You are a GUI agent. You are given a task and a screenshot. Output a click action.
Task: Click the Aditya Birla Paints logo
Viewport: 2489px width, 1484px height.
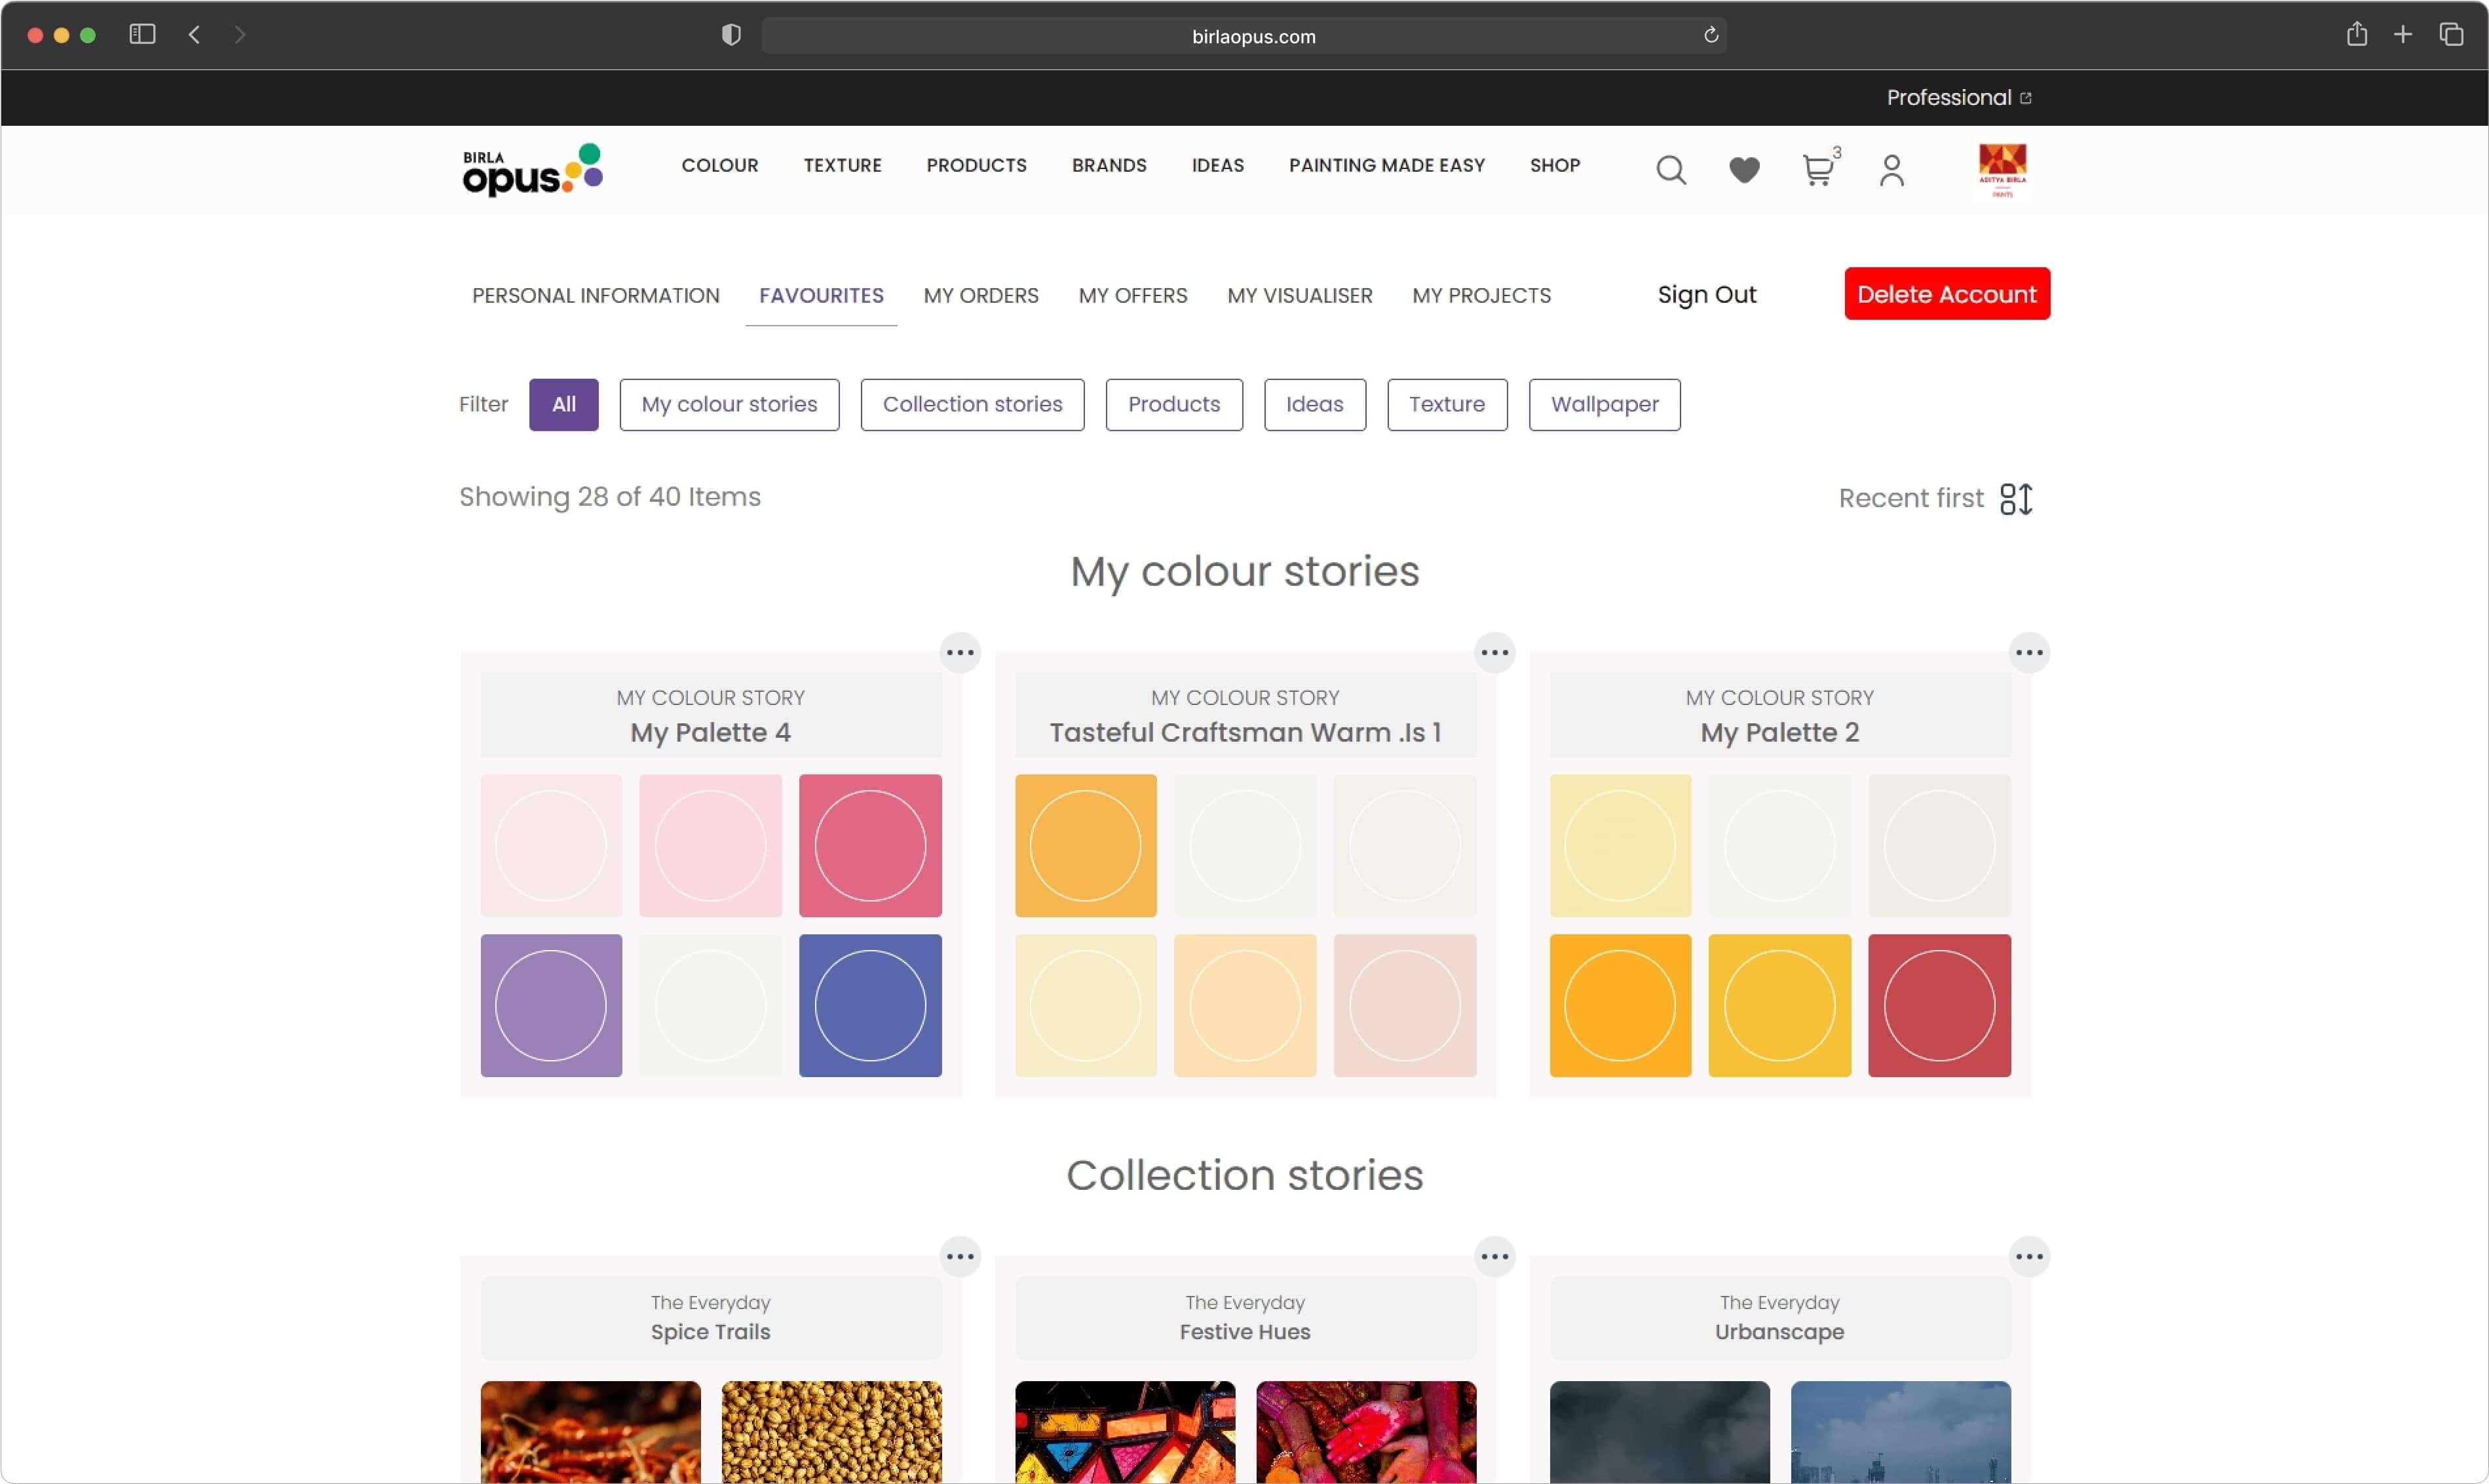pyautogui.click(x=2002, y=171)
